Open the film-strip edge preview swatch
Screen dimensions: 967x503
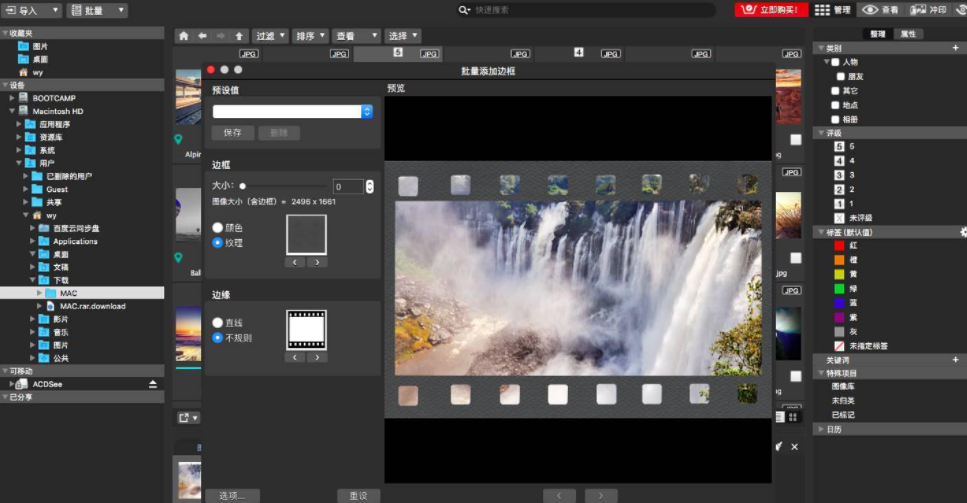click(x=307, y=330)
